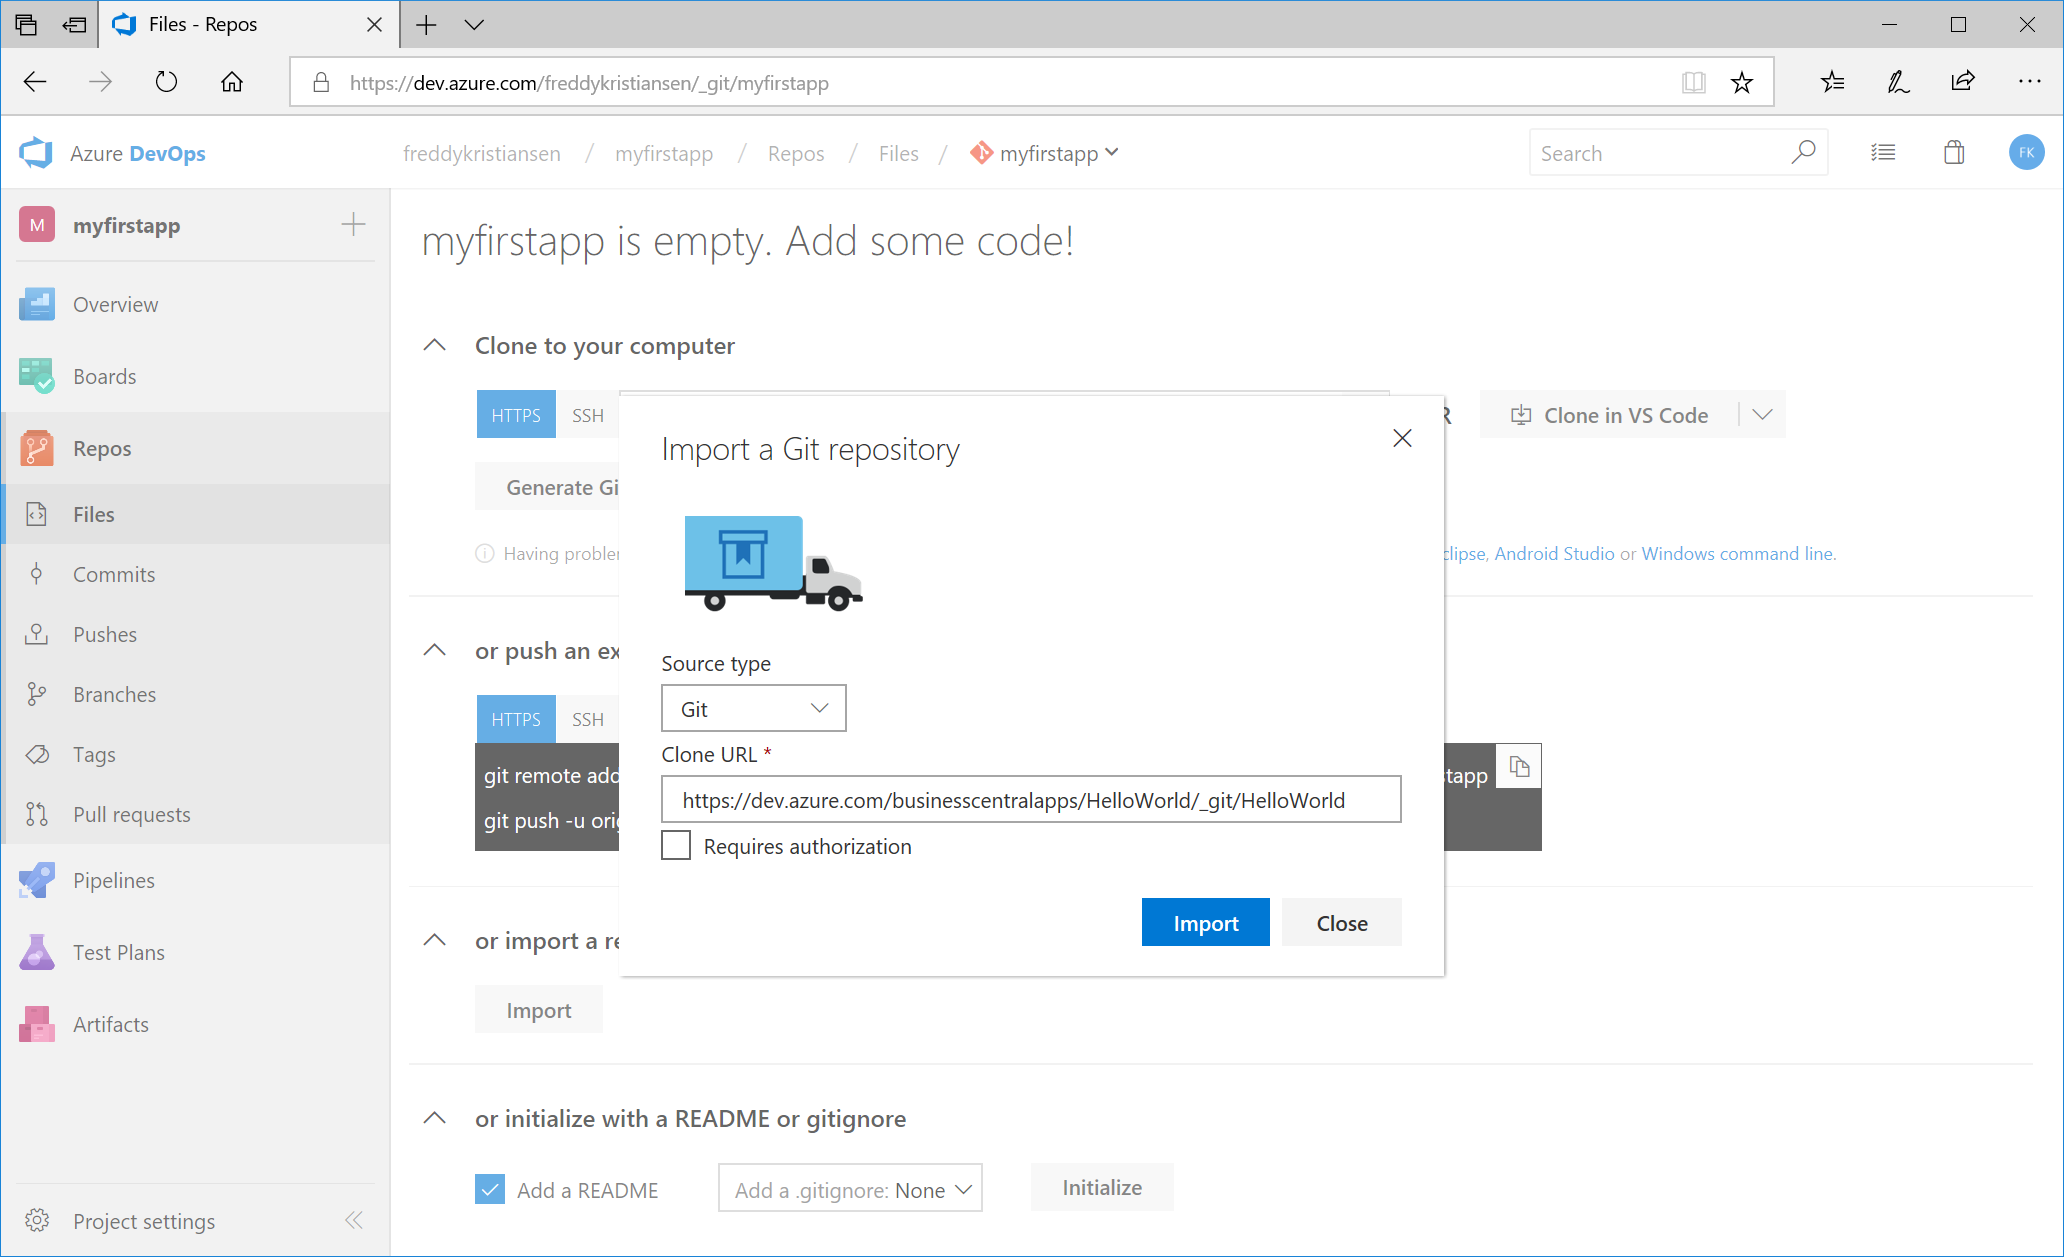Click the search magnifier icon
Screen dimensions: 2064x1257
(x=1803, y=153)
